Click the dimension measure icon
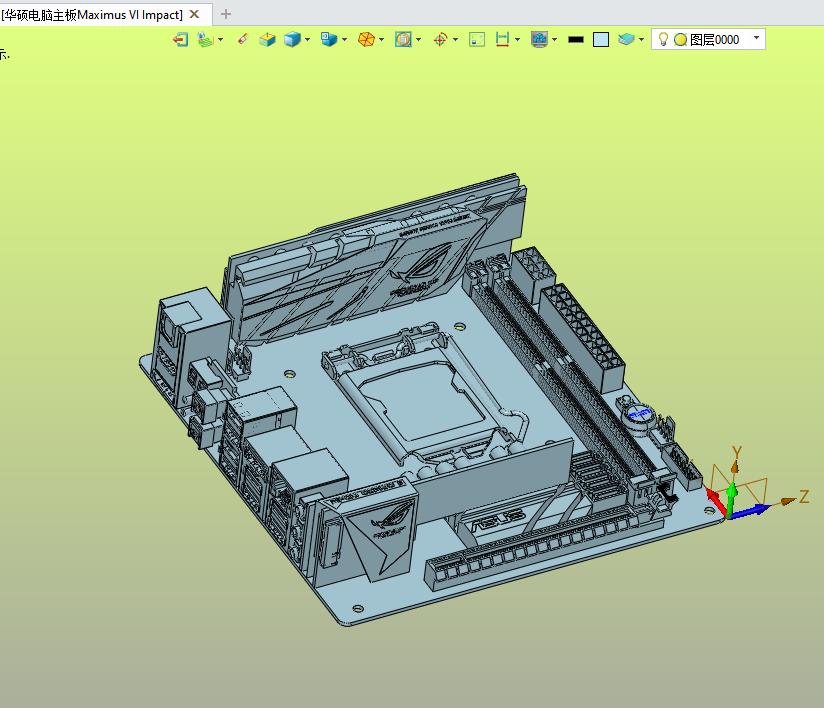This screenshot has width=824, height=708. (502, 39)
